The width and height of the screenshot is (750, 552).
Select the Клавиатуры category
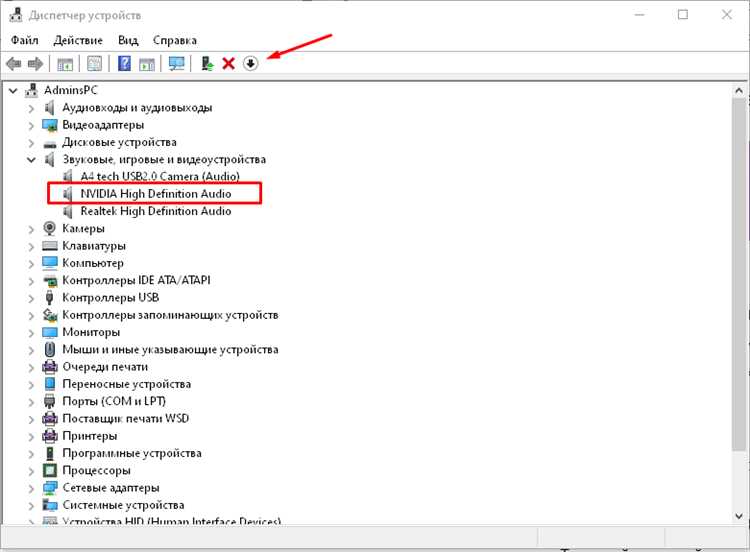tap(93, 245)
